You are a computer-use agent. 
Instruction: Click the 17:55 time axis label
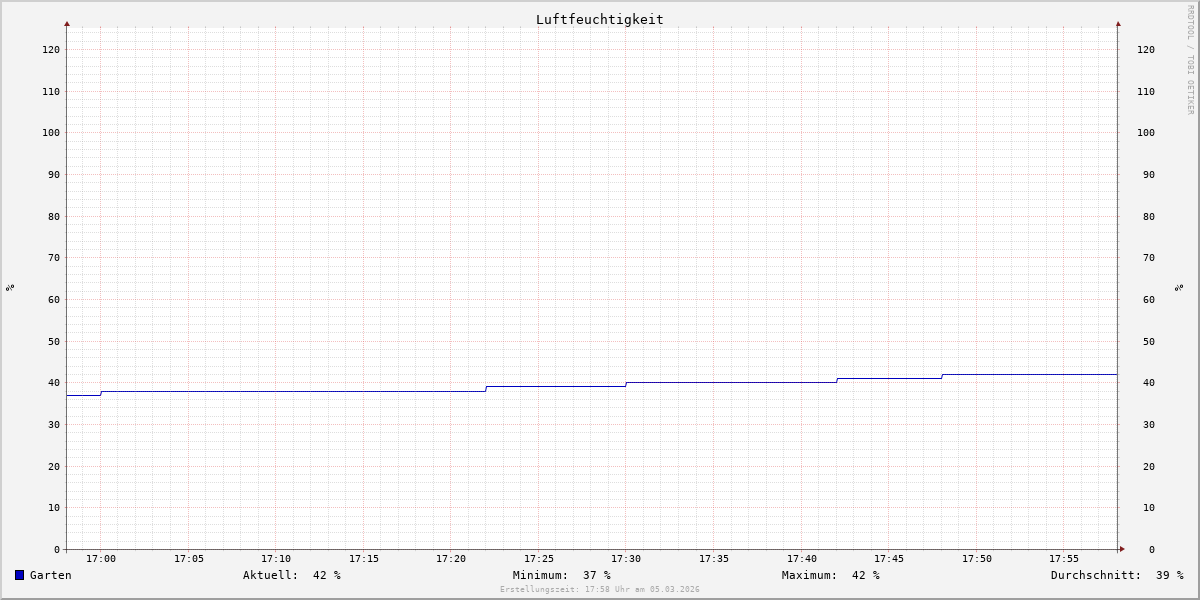[1064, 559]
